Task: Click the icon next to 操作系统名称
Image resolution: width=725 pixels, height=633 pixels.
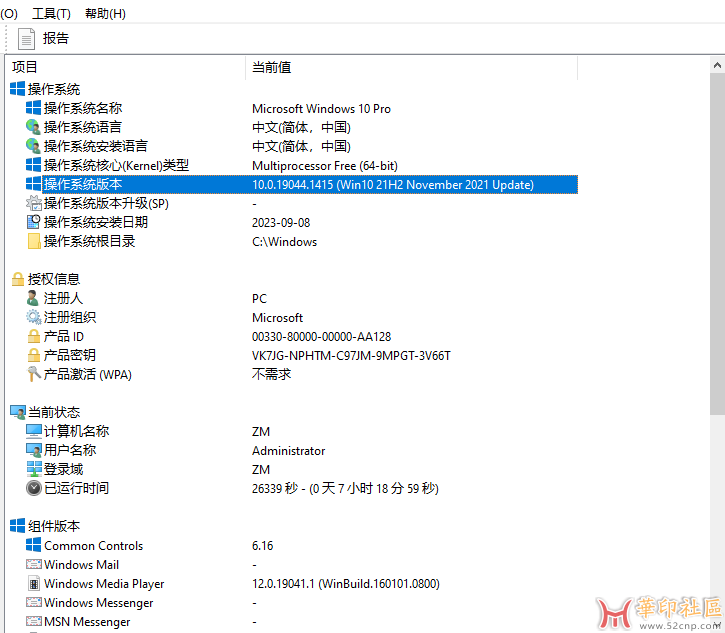Action: pos(33,108)
